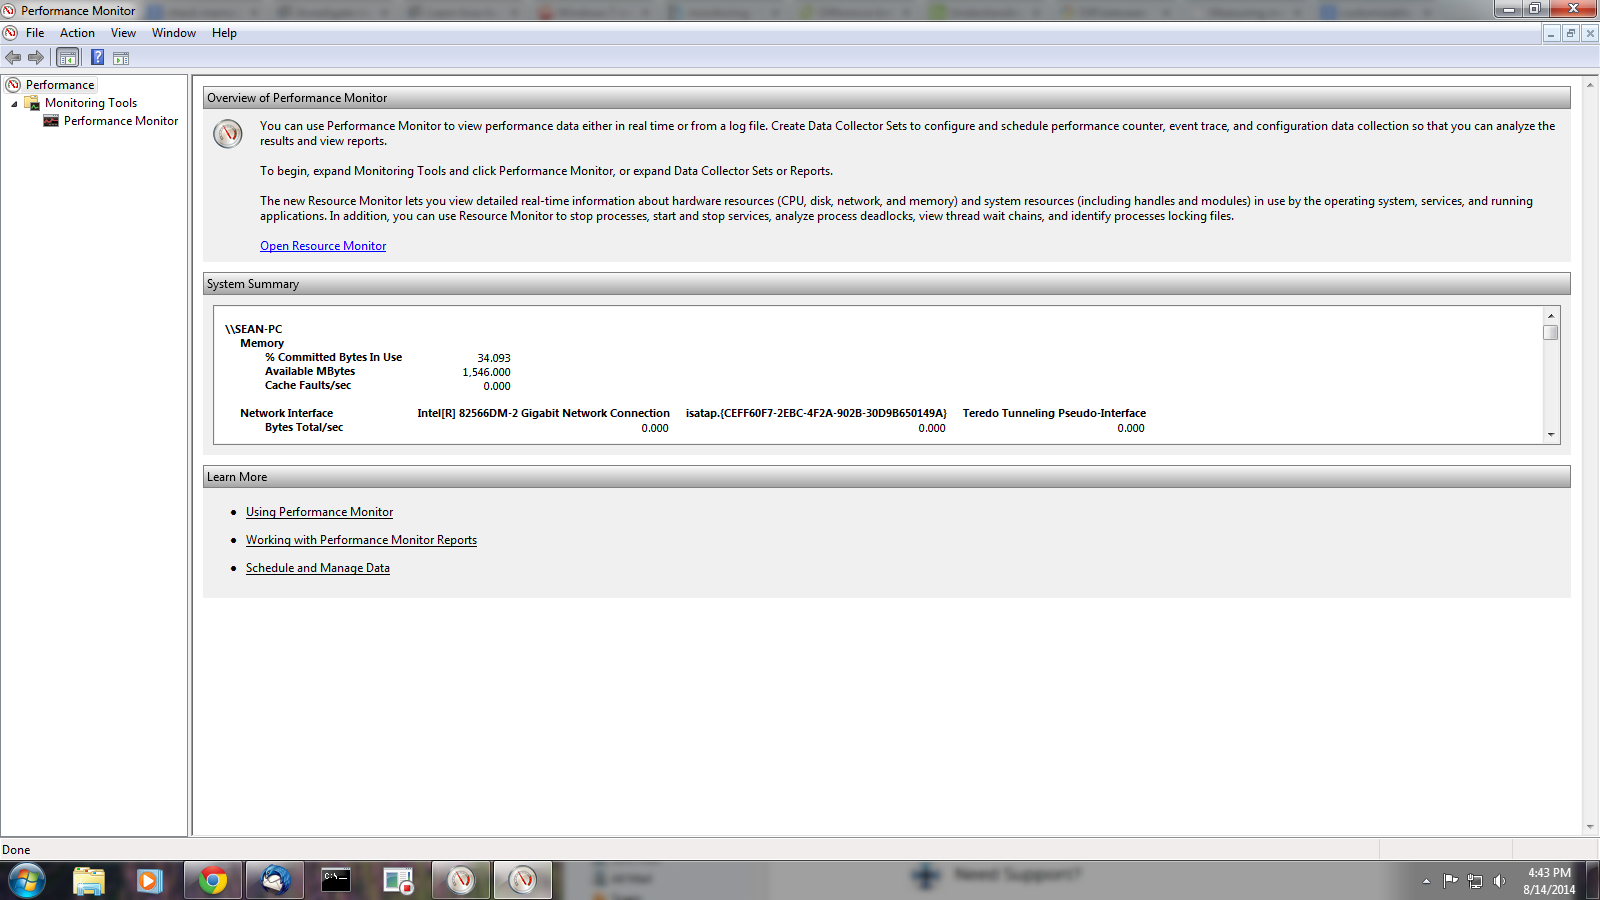Restore the inner MMC child window
Image resolution: width=1600 pixels, height=900 pixels.
pyautogui.click(x=1570, y=33)
